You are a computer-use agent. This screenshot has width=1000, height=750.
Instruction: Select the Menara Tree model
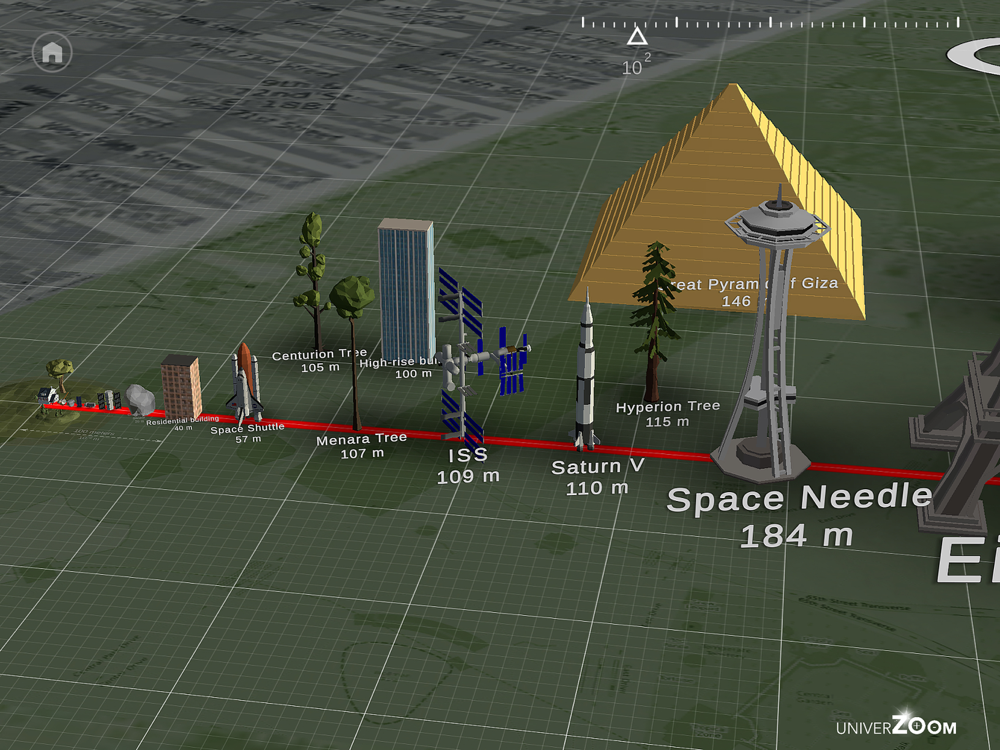click(x=352, y=353)
